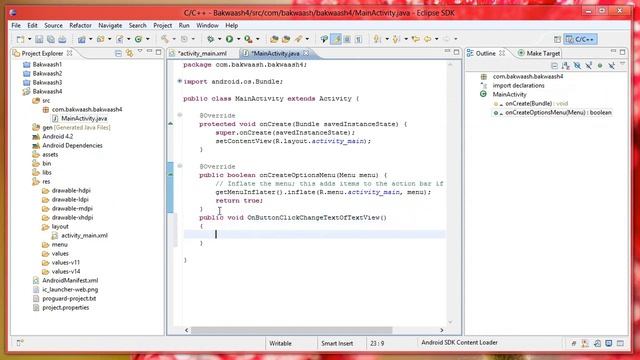Toggle Hide Static Members in Outline
The image size is (640, 360).
tap(589, 65)
